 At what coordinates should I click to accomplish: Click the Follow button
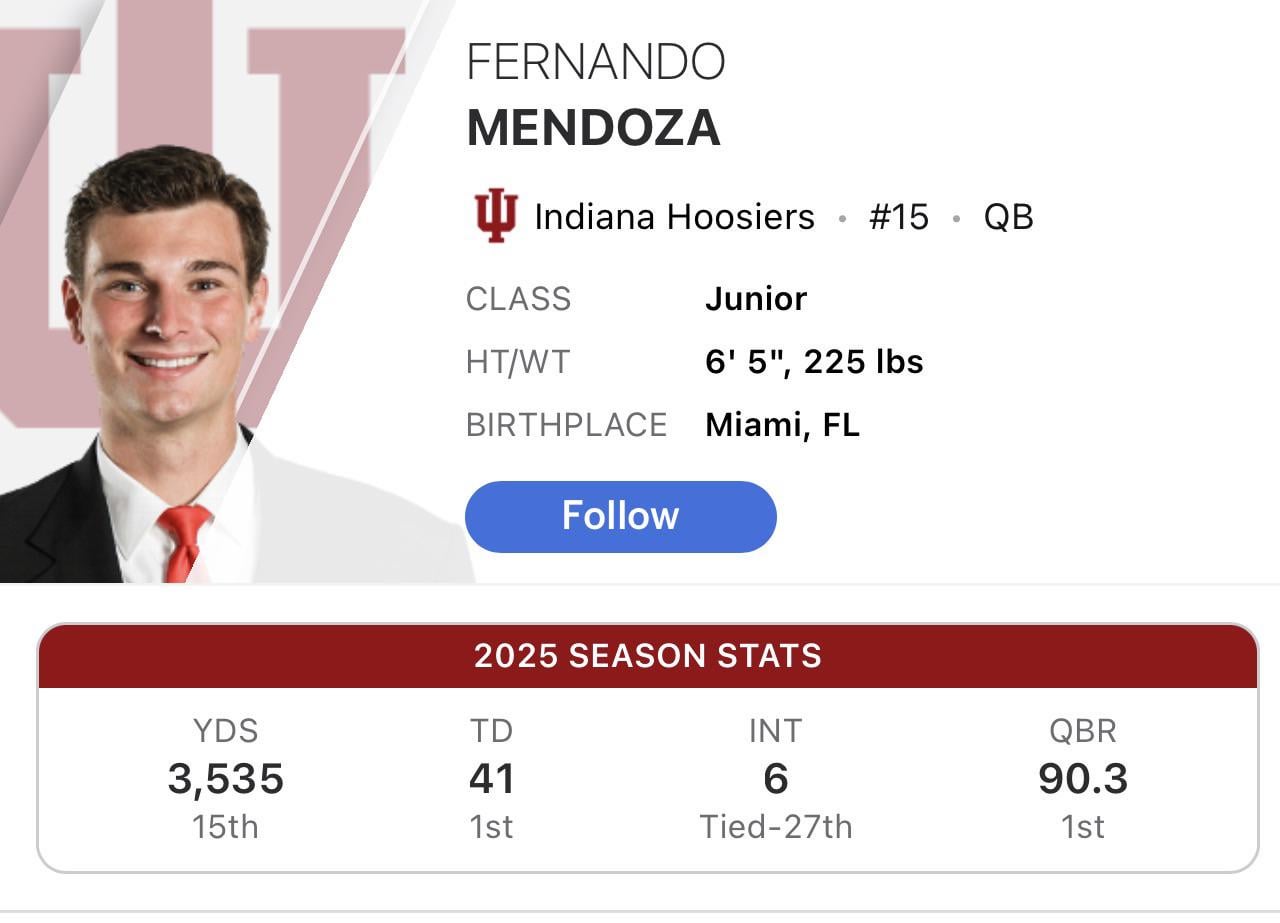620,516
